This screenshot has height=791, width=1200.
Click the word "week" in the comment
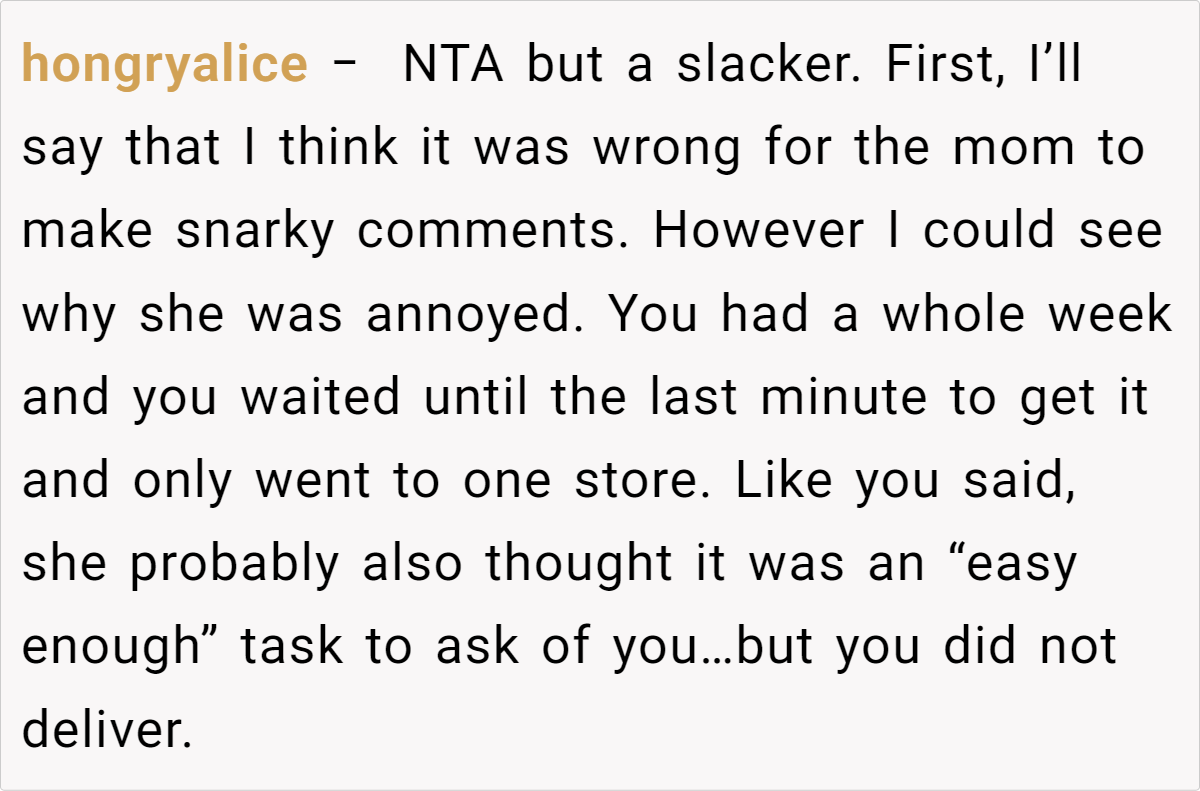point(1110,316)
